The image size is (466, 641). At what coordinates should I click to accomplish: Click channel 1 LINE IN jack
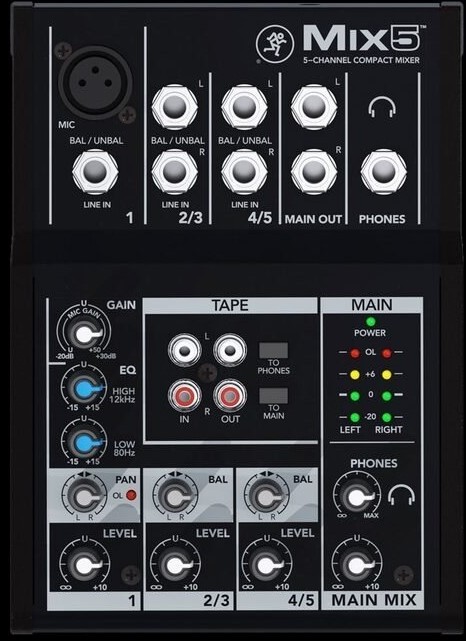(x=95, y=172)
